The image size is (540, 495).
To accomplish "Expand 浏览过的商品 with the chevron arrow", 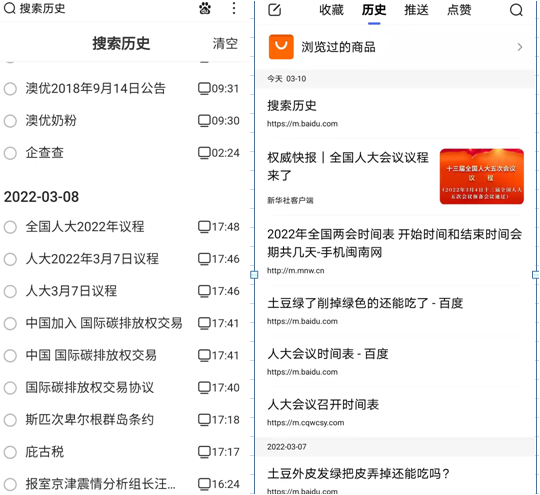I will [520, 47].
